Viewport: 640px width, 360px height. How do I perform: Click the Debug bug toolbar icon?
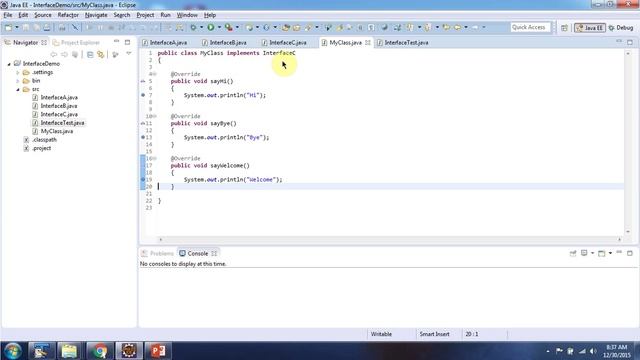[x=193, y=27]
